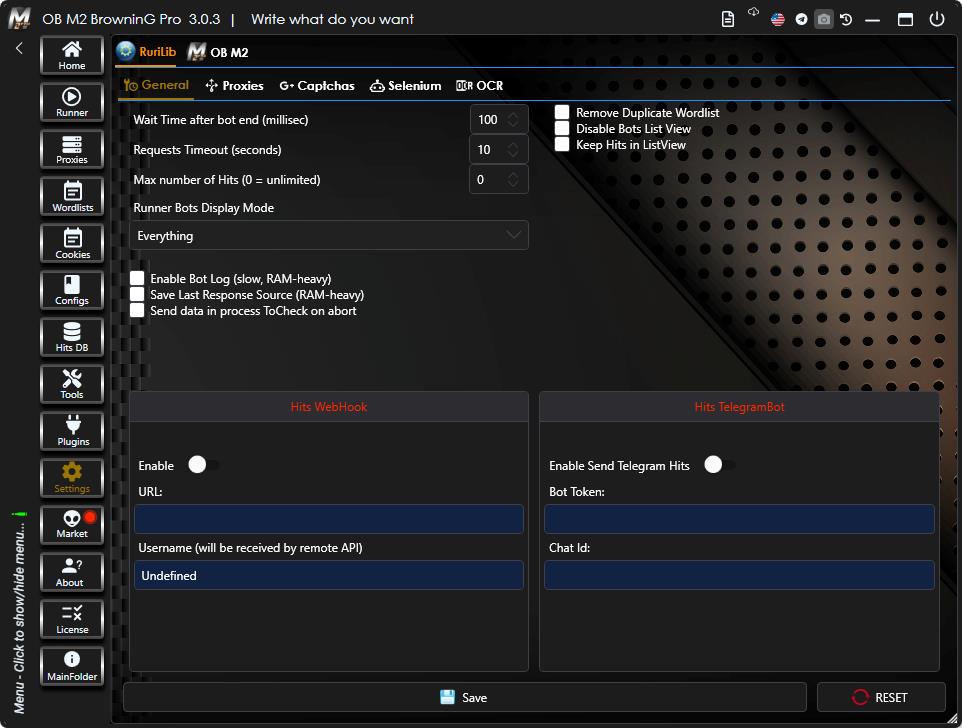962x728 pixels.
Task: Click into the WebHook URL field
Action: tap(329, 519)
